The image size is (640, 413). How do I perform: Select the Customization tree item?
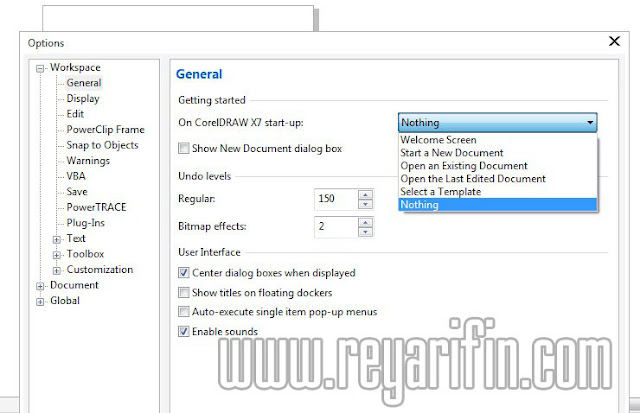point(100,269)
